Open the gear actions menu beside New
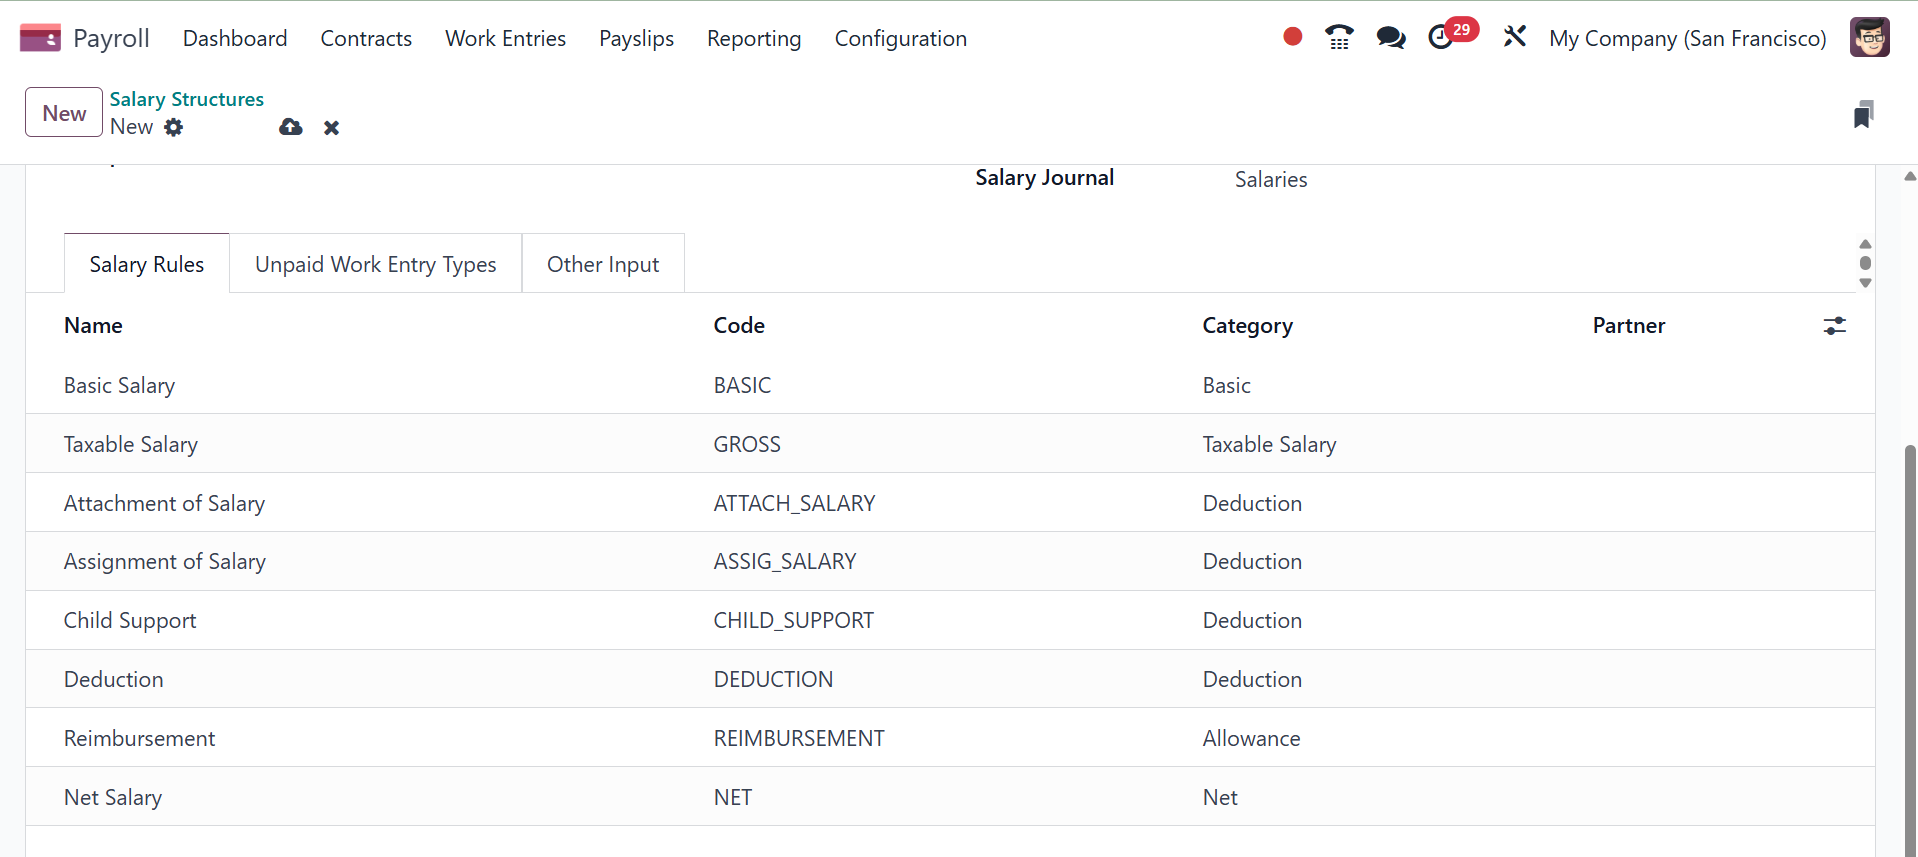The width and height of the screenshot is (1918, 857). tap(174, 127)
